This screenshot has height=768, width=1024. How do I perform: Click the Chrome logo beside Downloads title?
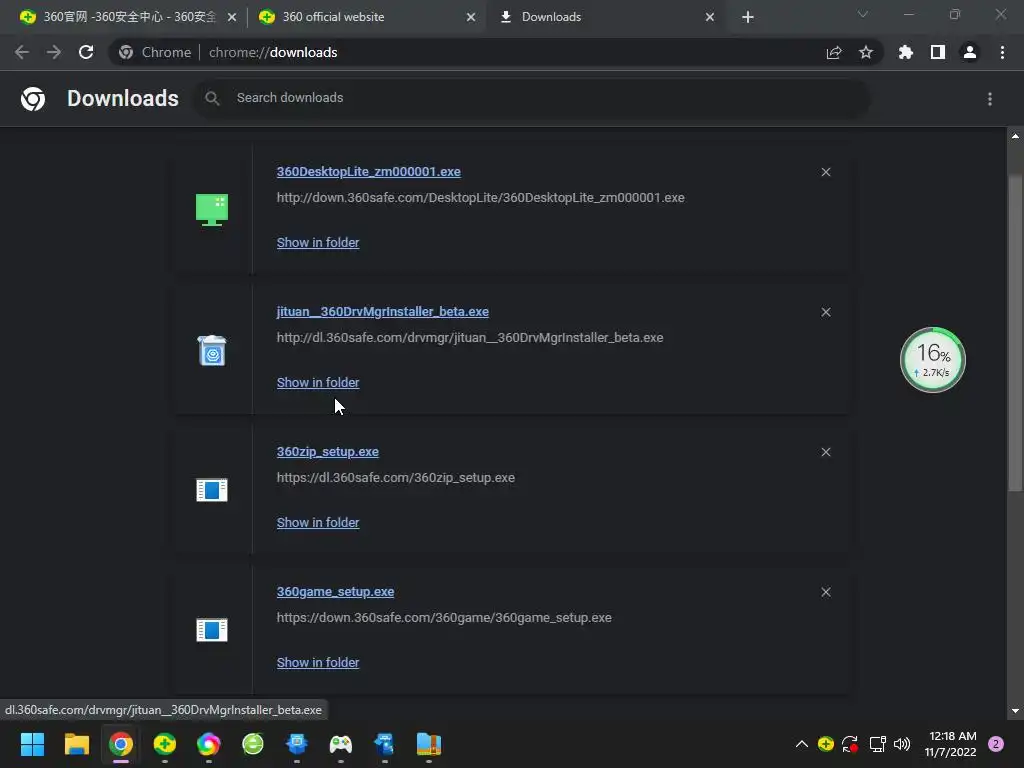[x=33, y=99]
